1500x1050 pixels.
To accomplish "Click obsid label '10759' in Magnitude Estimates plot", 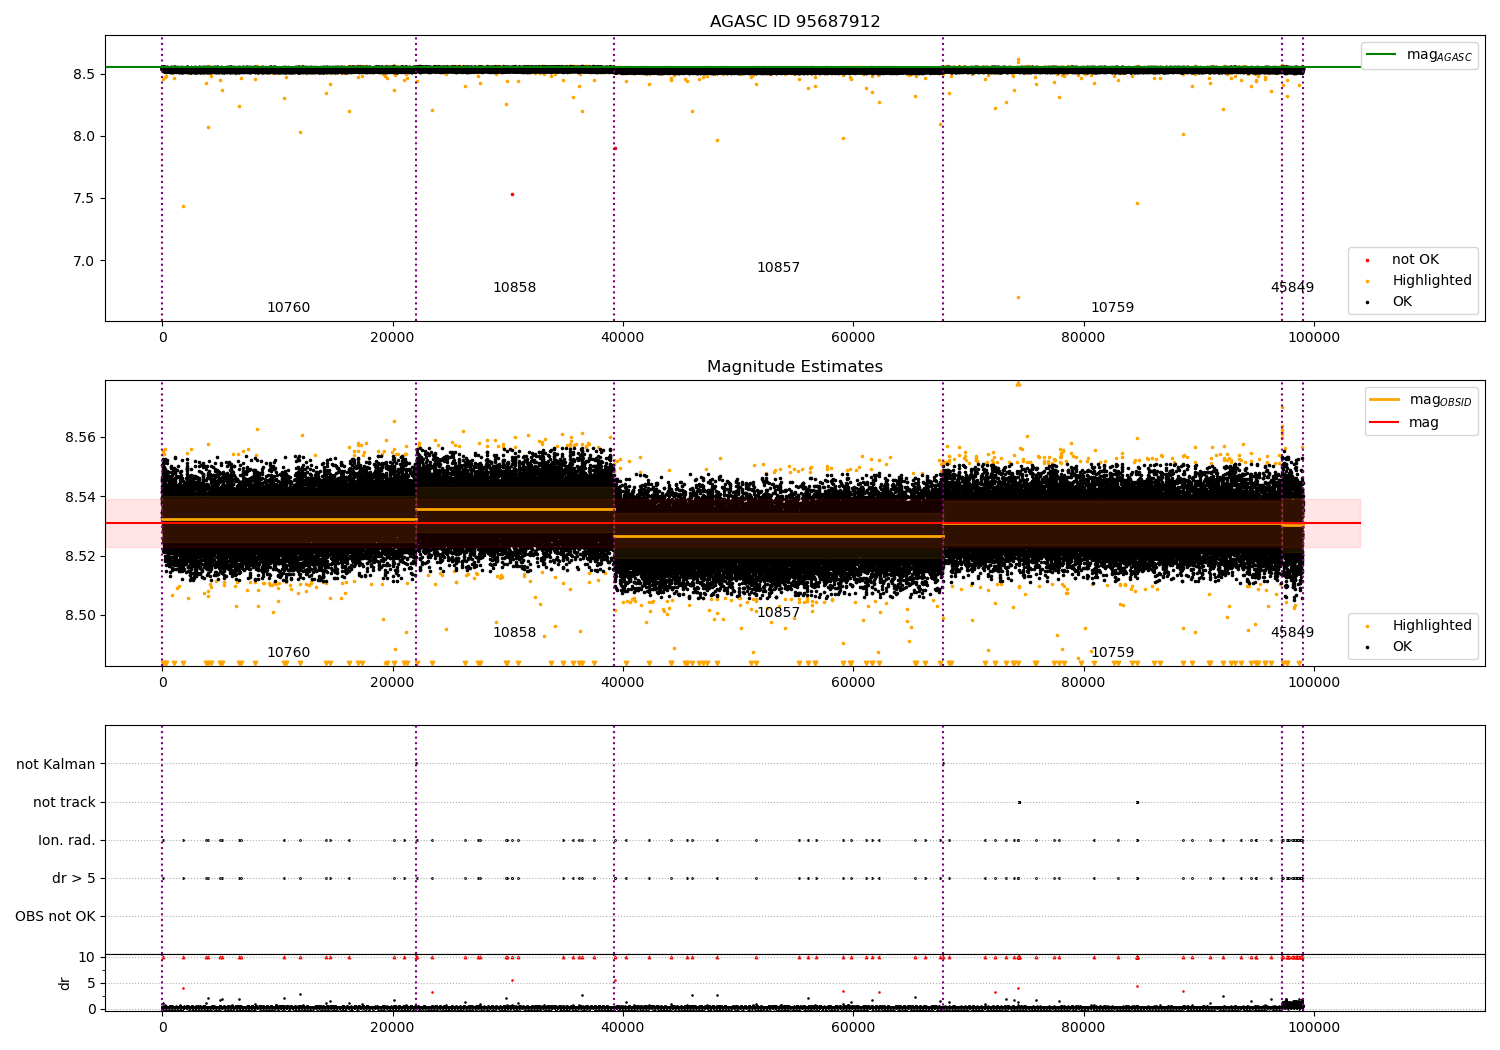I will [1112, 653].
